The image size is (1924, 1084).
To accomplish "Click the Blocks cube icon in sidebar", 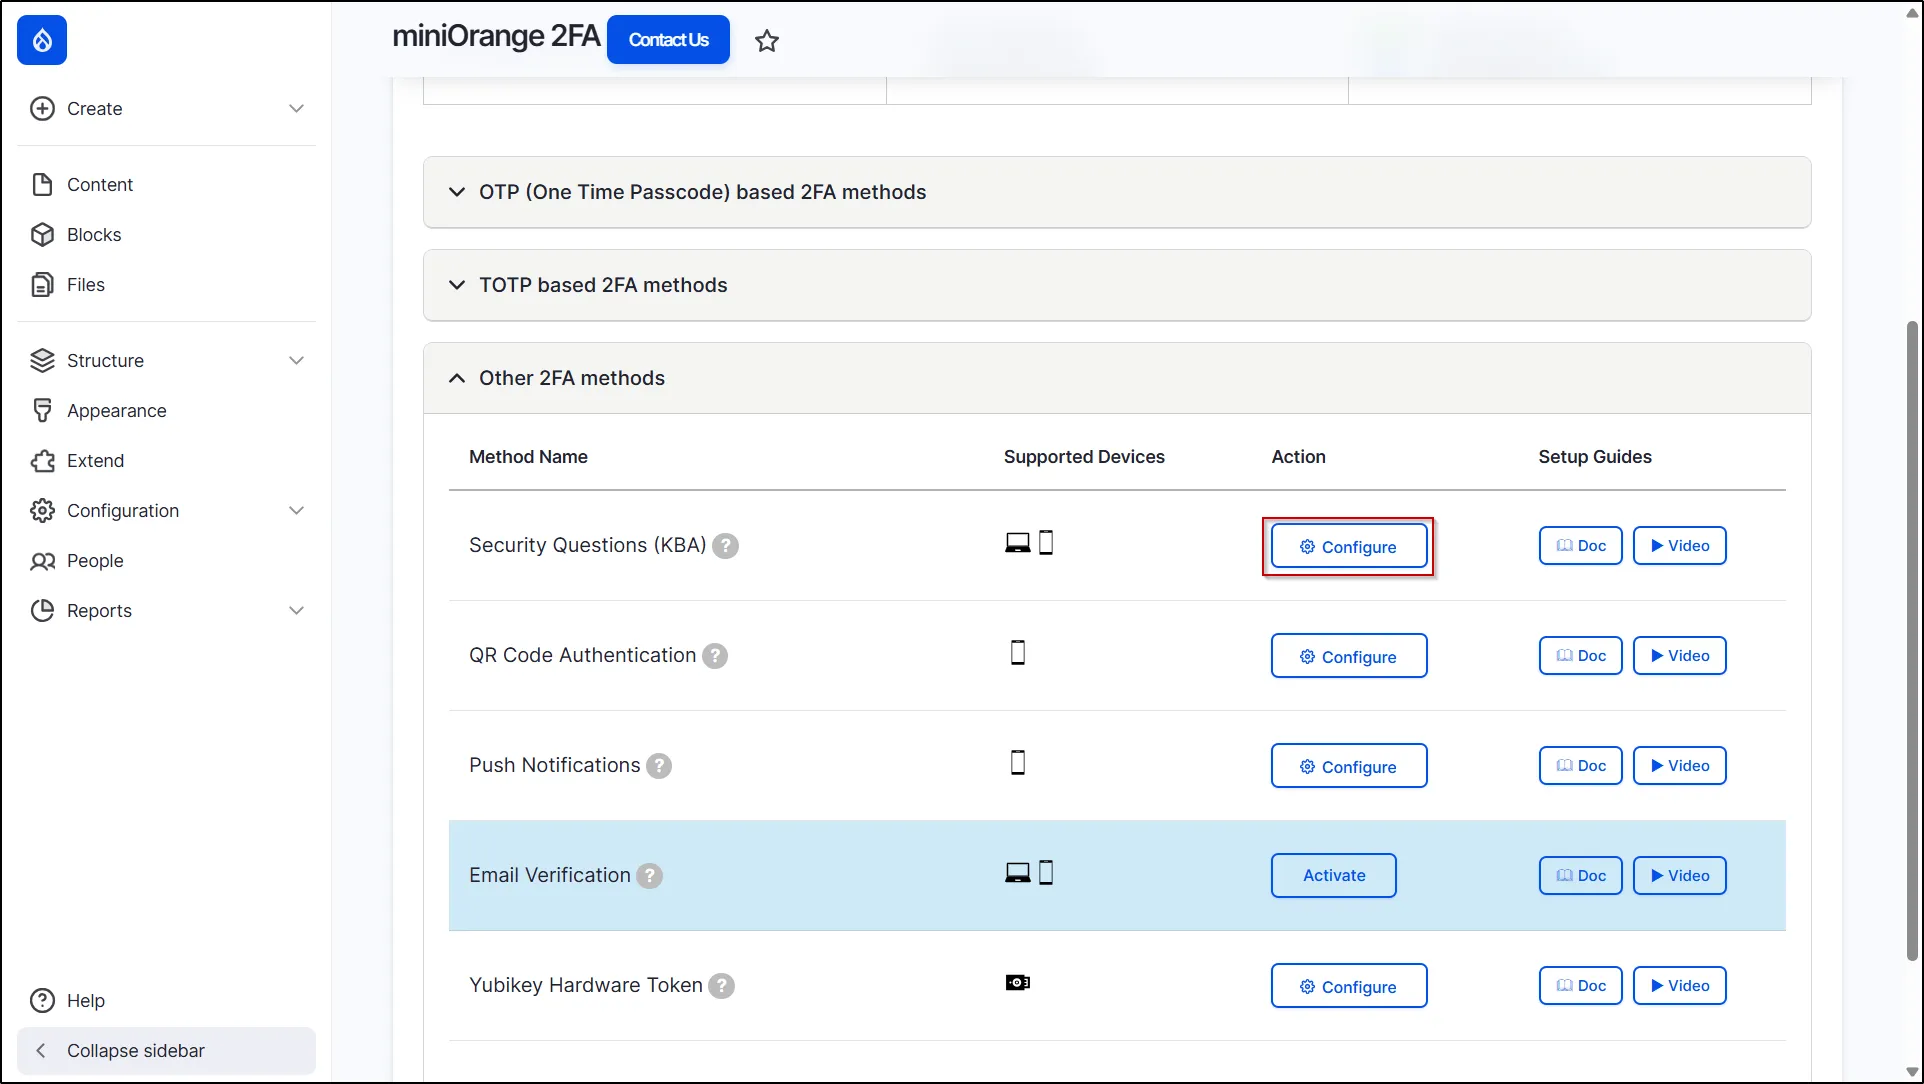I will [x=42, y=234].
